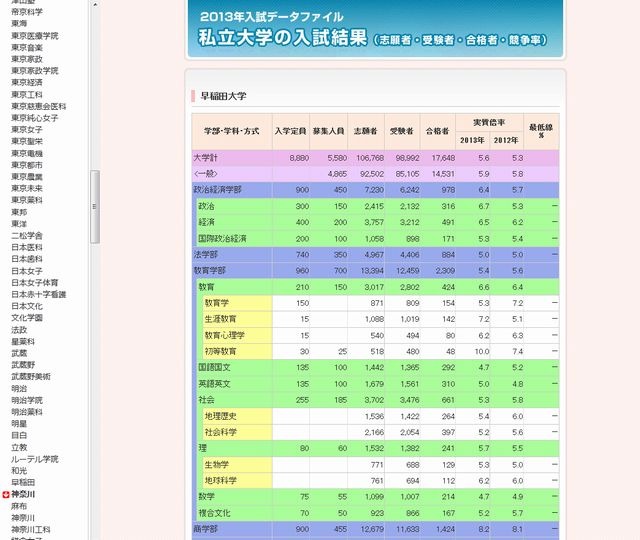Screen dimensions: 640x540
Task: Select 東洋 sidebar entry
Action: (19, 224)
